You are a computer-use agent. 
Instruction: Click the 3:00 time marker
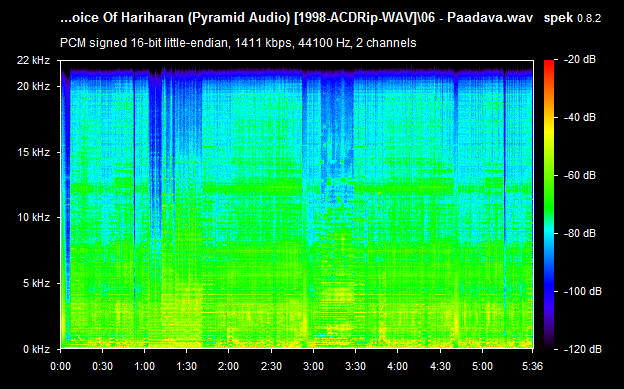[313, 366]
